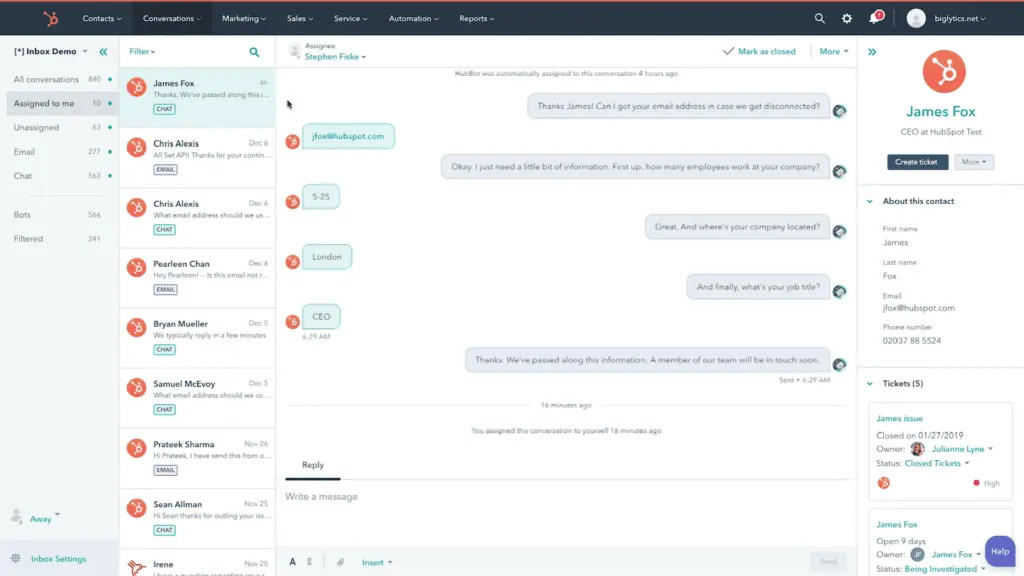Screen dimensions: 1024x576
Task: Select the Unassigned view
Action: click(62, 127)
